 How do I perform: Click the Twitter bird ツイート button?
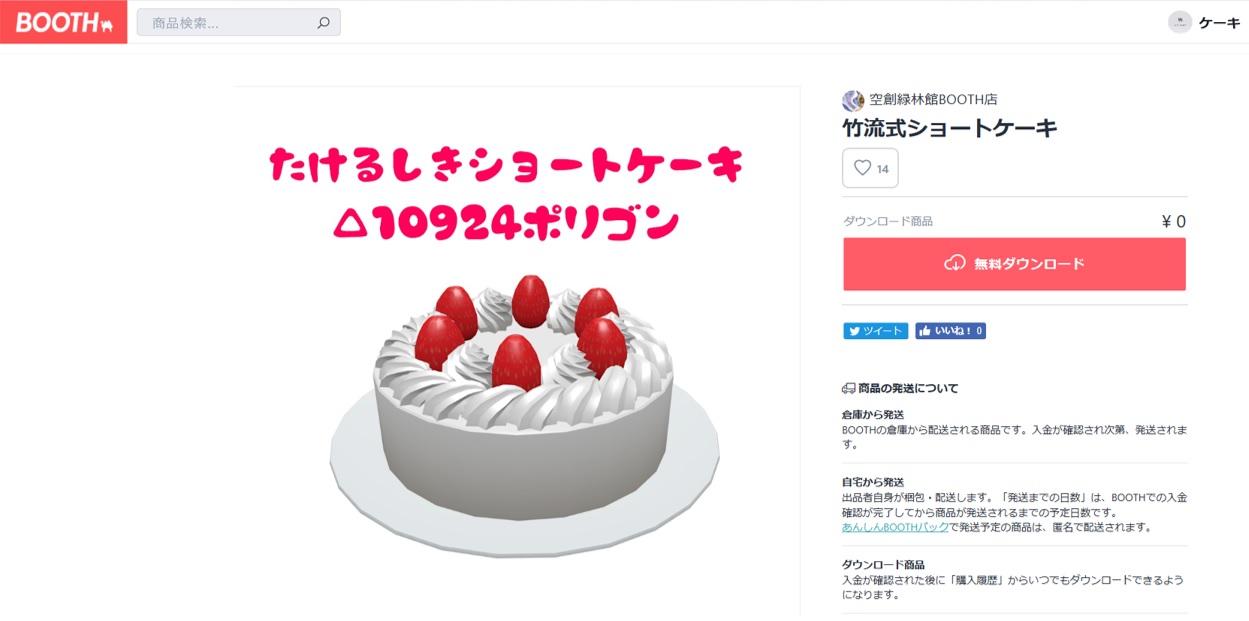click(x=875, y=331)
